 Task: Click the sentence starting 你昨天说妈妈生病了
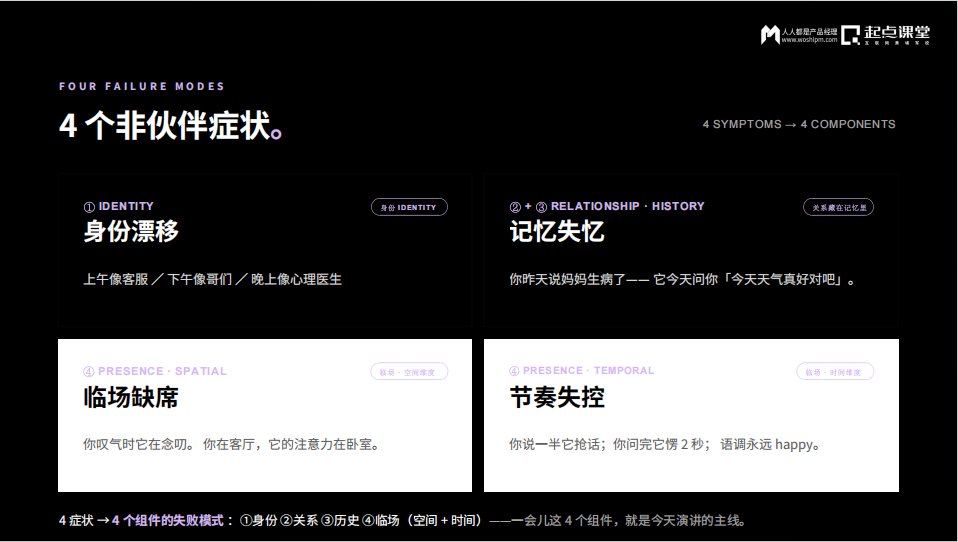tap(682, 279)
